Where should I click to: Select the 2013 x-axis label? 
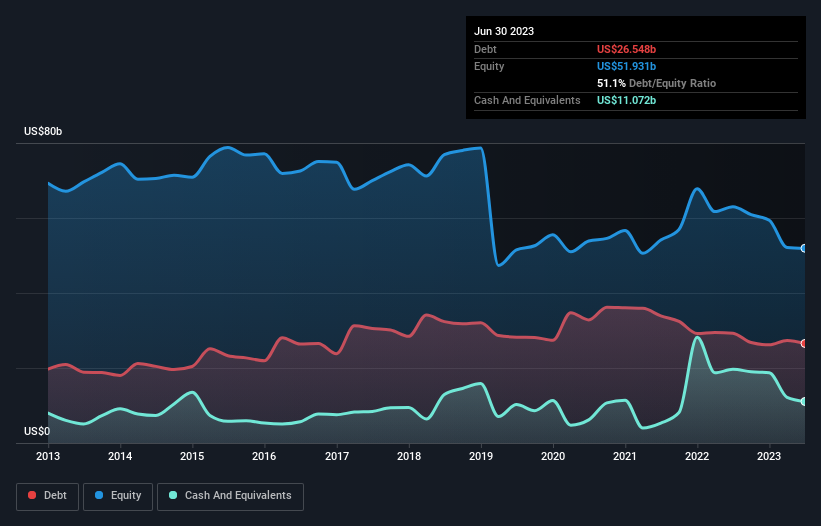pyautogui.click(x=48, y=456)
